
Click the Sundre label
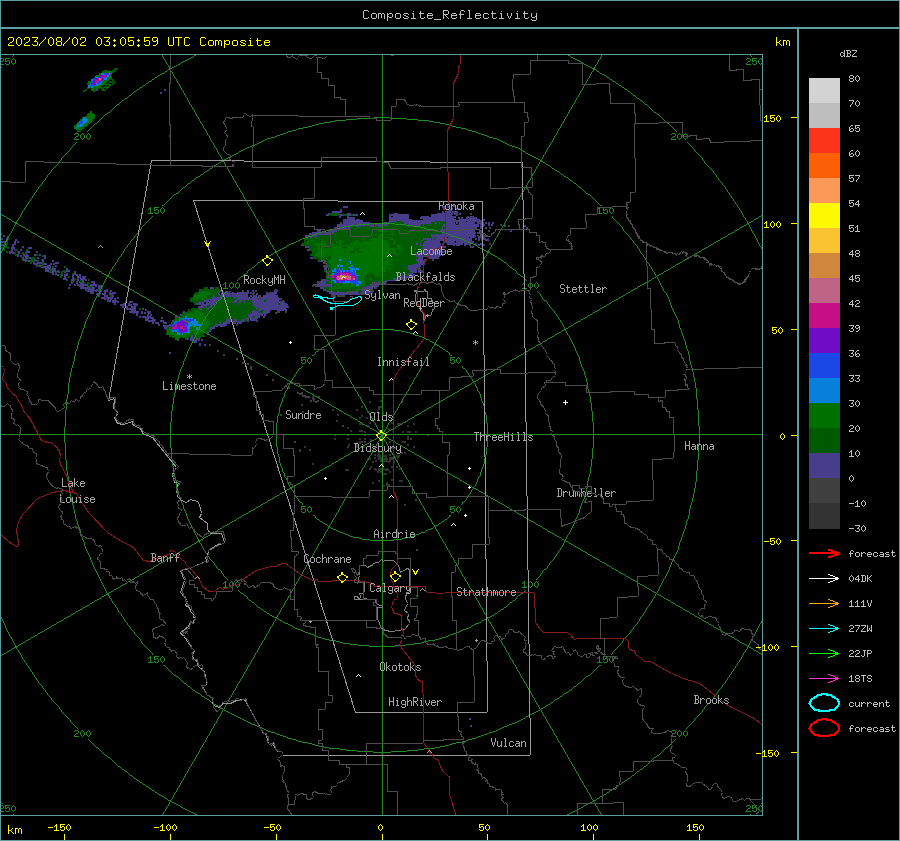click(x=303, y=414)
